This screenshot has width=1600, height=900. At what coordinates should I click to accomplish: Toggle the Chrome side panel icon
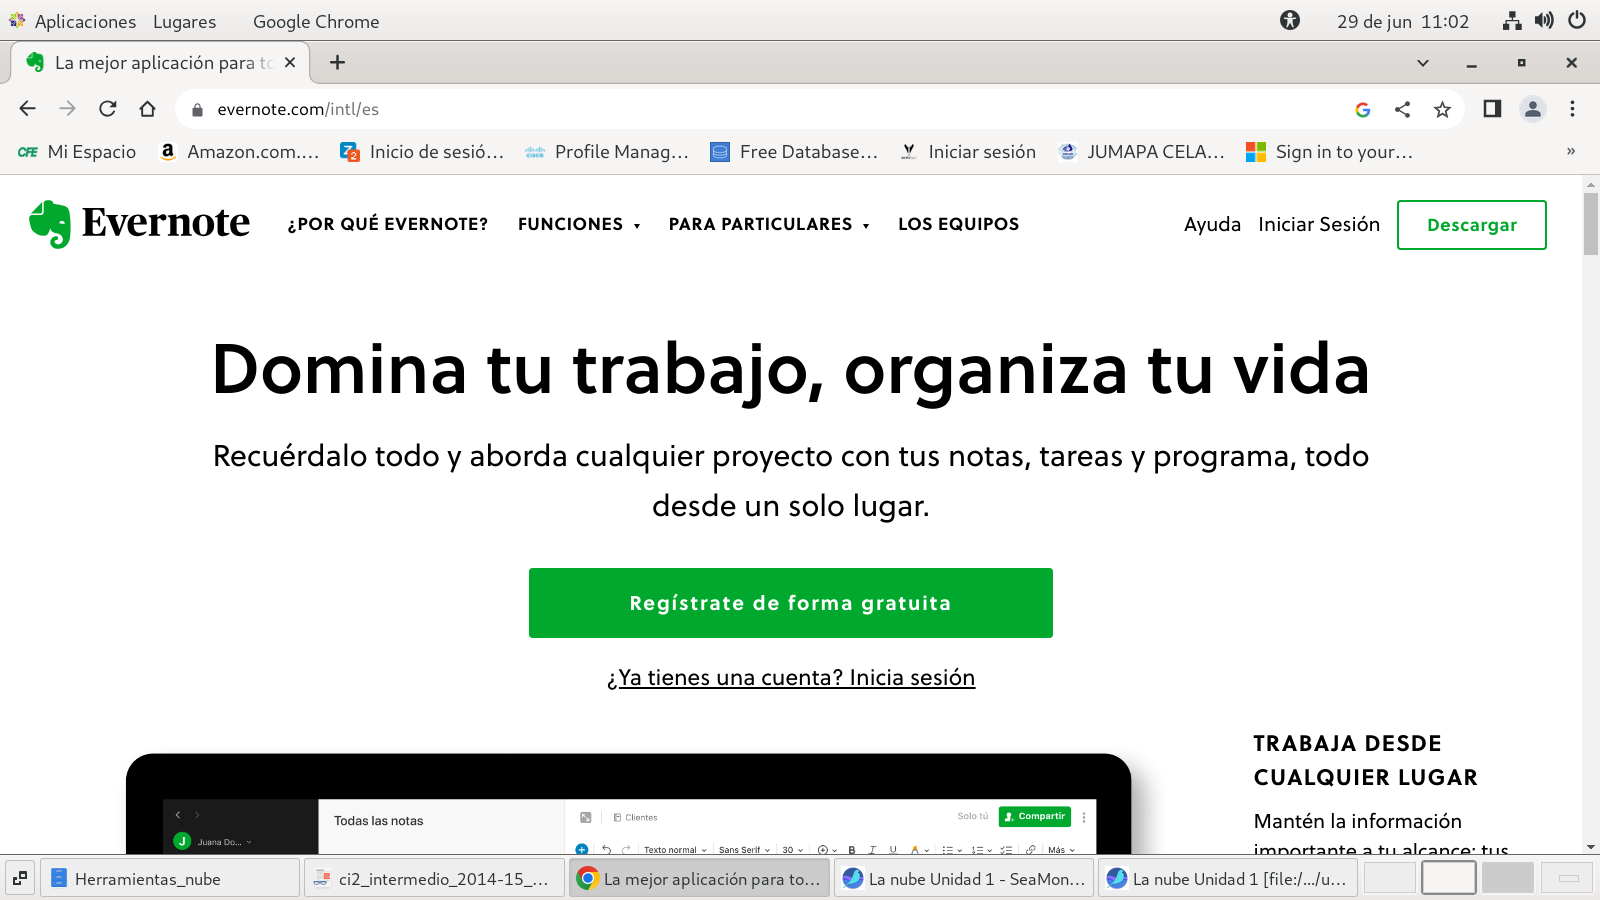(1492, 109)
